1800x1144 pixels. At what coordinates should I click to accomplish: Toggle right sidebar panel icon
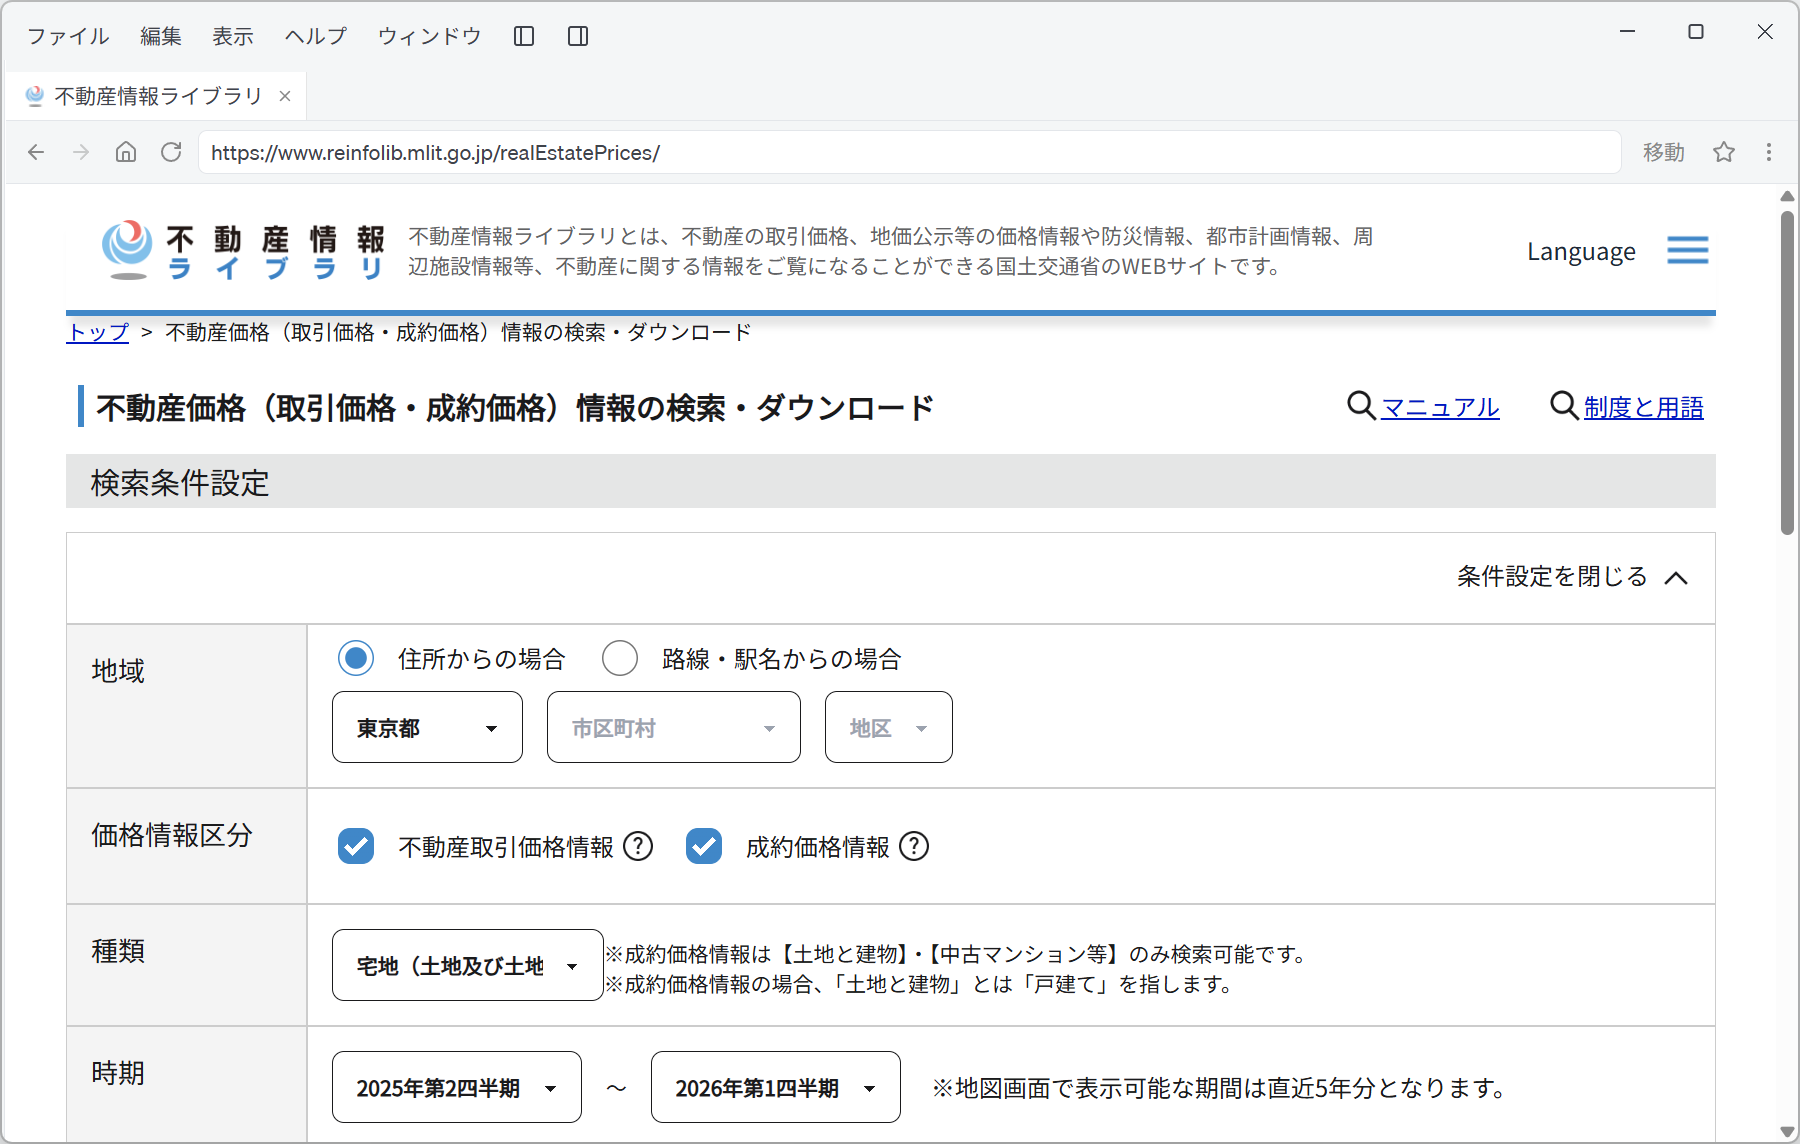tap(578, 36)
